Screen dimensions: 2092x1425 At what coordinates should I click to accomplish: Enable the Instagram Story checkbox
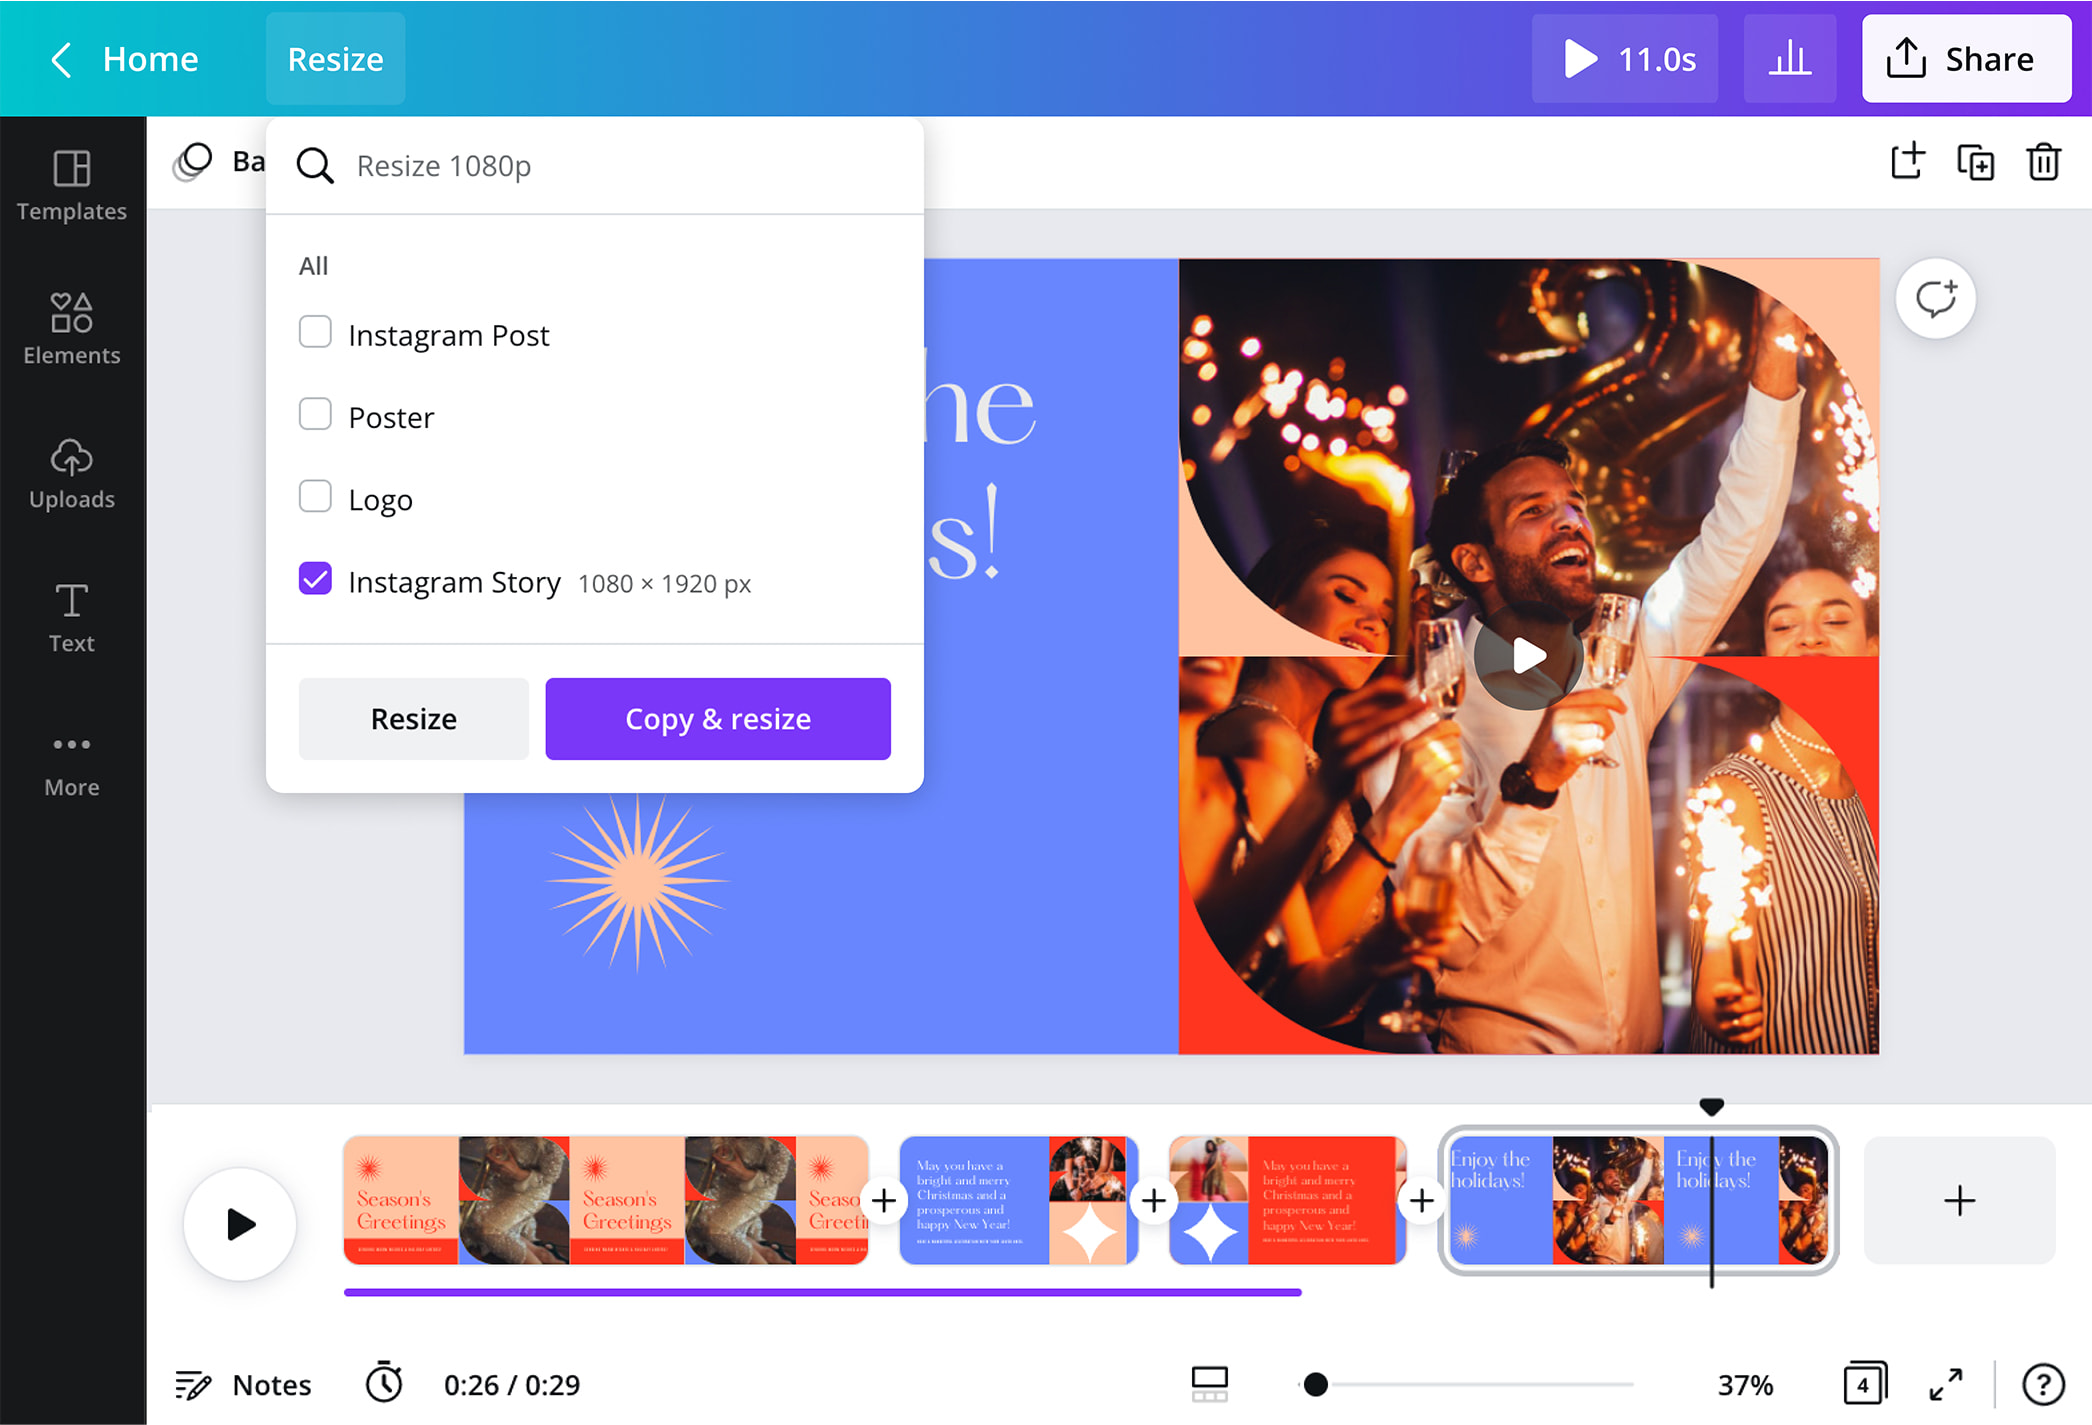tap(315, 580)
